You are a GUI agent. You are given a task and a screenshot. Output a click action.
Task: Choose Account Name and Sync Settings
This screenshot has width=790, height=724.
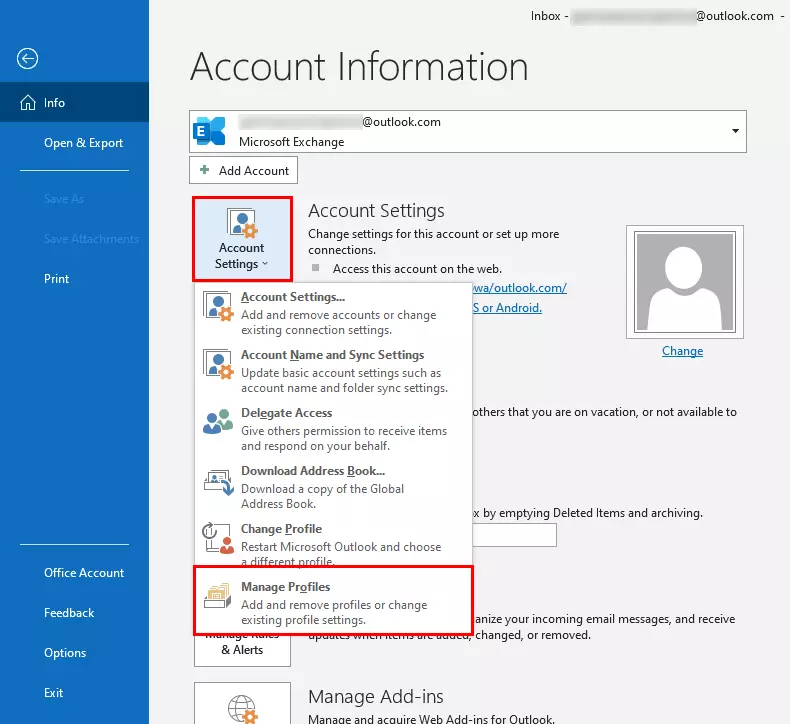[x=334, y=371]
